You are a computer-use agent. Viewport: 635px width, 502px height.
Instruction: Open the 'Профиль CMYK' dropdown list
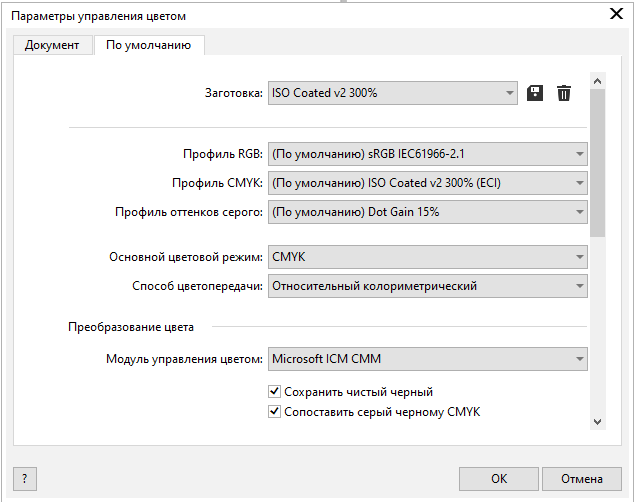click(428, 183)
